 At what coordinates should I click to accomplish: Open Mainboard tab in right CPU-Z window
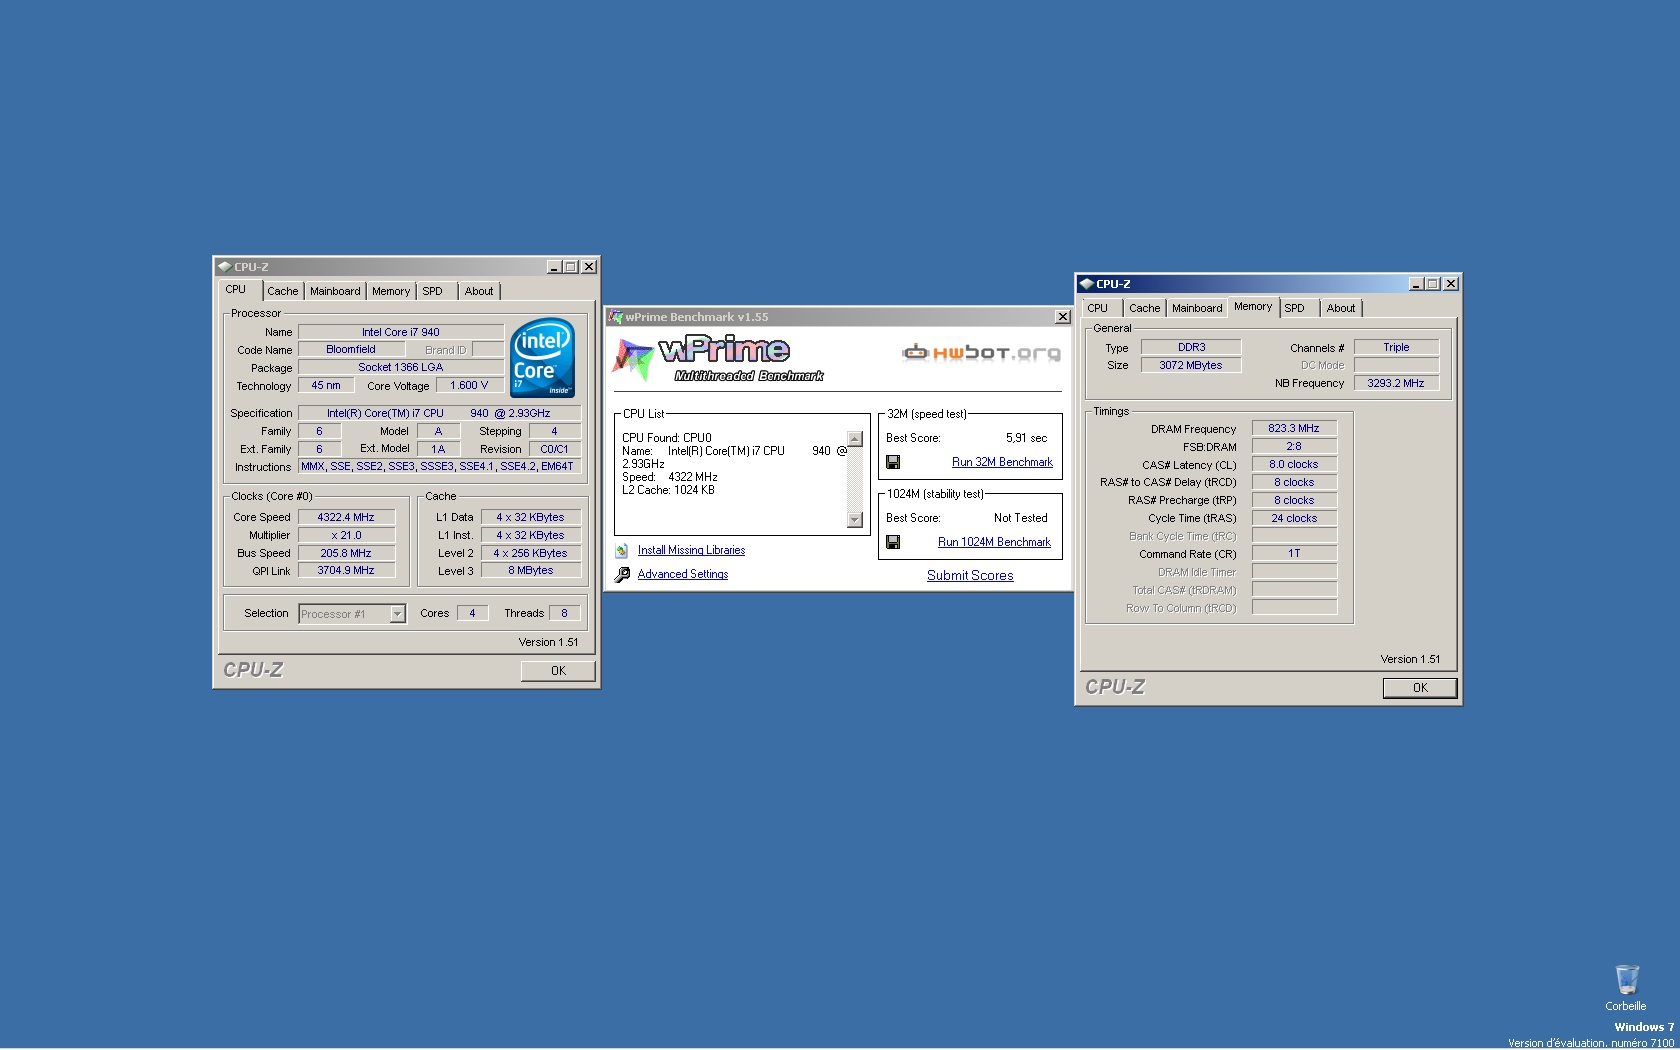(1197, 308)
